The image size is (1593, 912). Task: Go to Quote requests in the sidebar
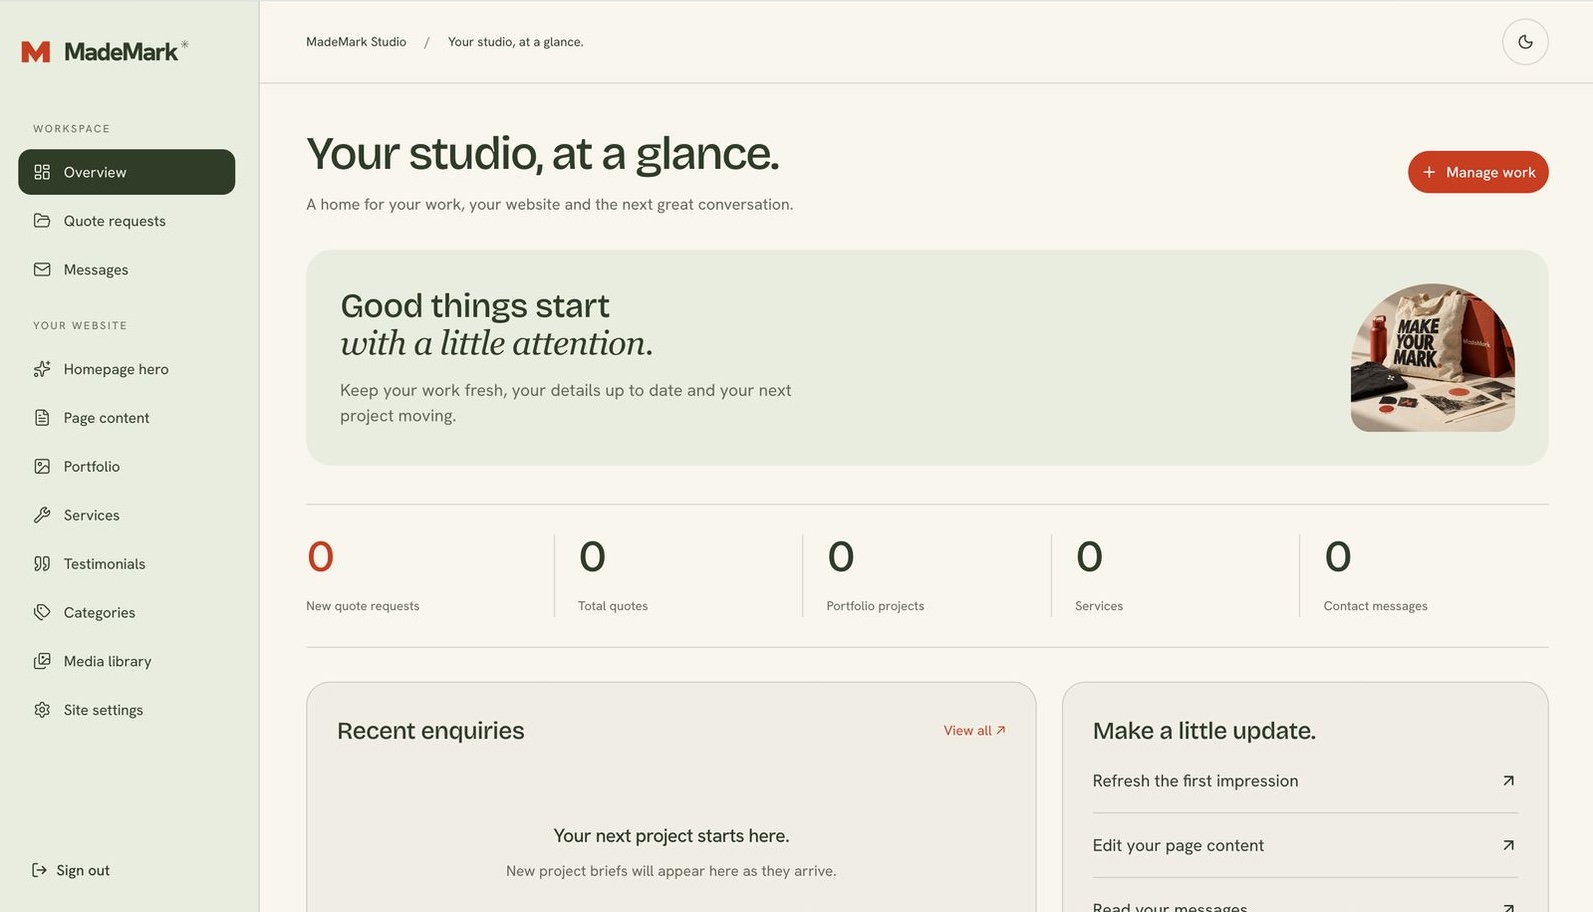pyautogui.click(x=127, y=221)
